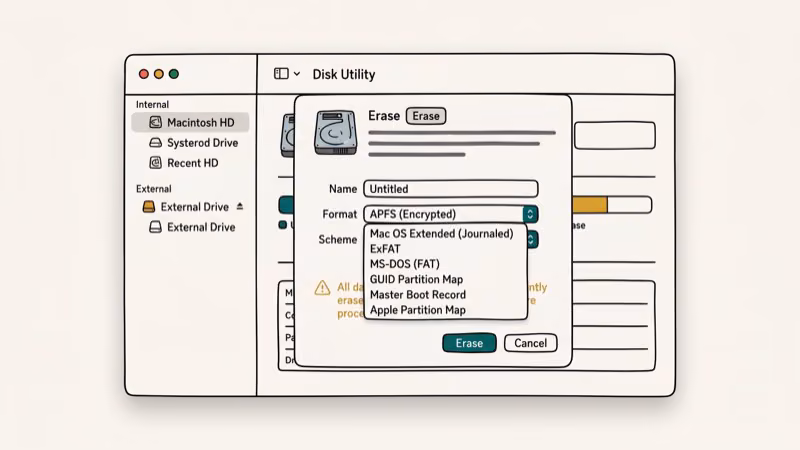Choose GUID Partition Map option

click(416, 280)
